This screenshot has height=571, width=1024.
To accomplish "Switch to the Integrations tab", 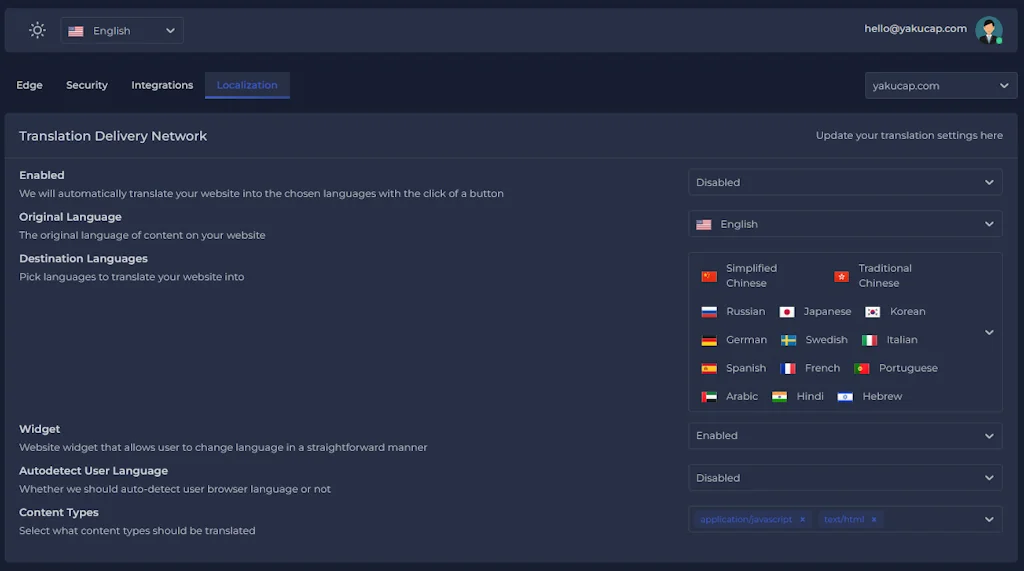I will 162,85.
